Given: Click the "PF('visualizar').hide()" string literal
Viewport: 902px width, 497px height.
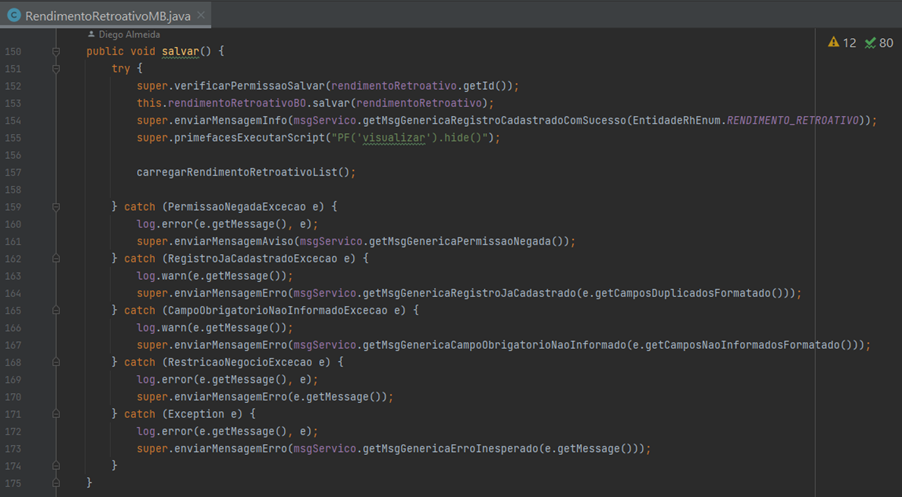Looking at the screenshot, I should point(410,137).
